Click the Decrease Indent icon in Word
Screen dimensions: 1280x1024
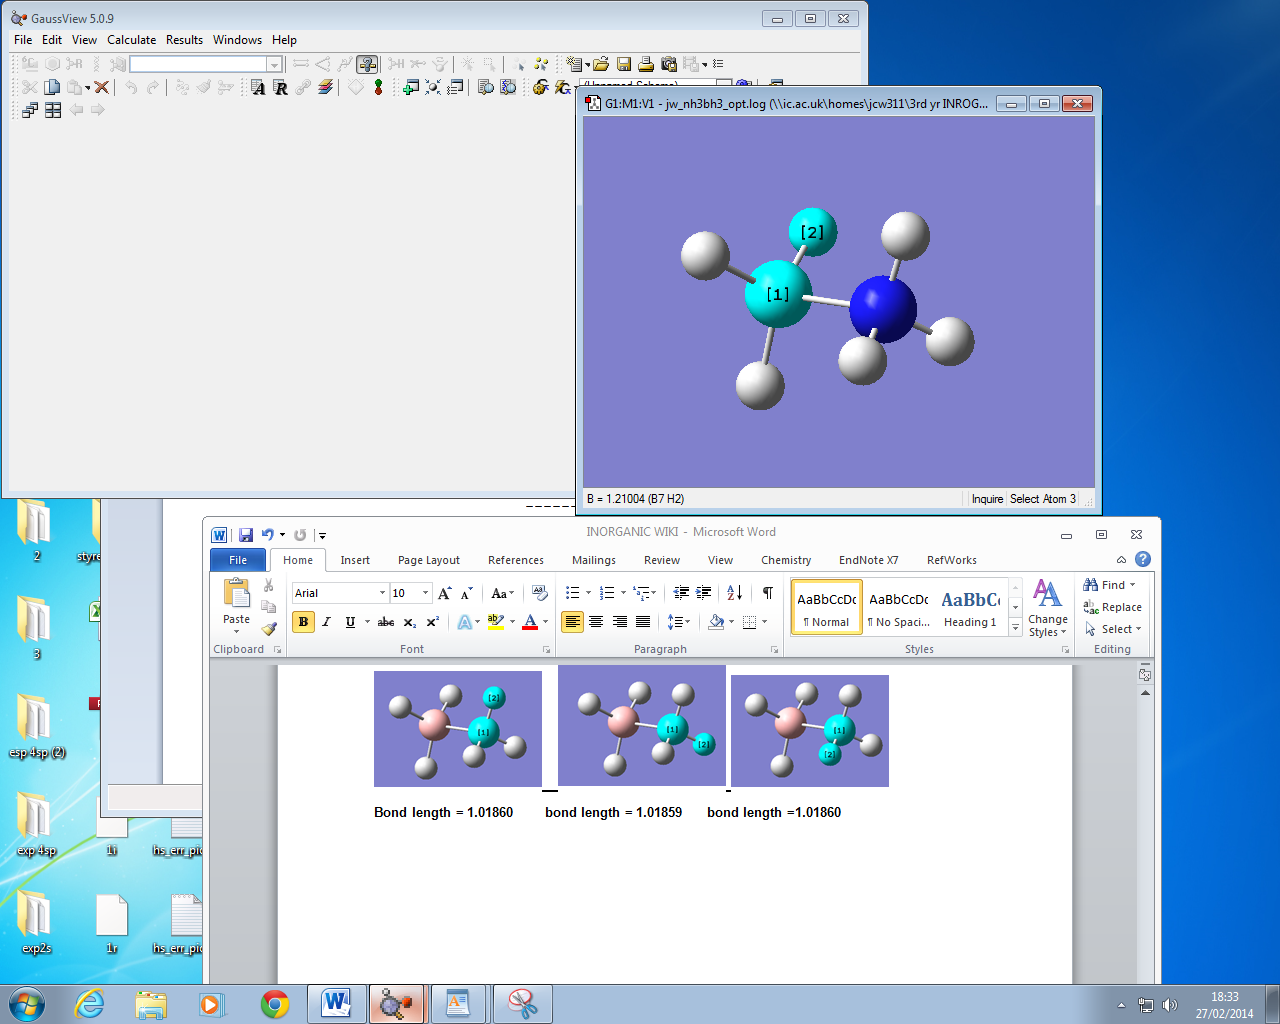pyautogui.click(x=681, y=593)
